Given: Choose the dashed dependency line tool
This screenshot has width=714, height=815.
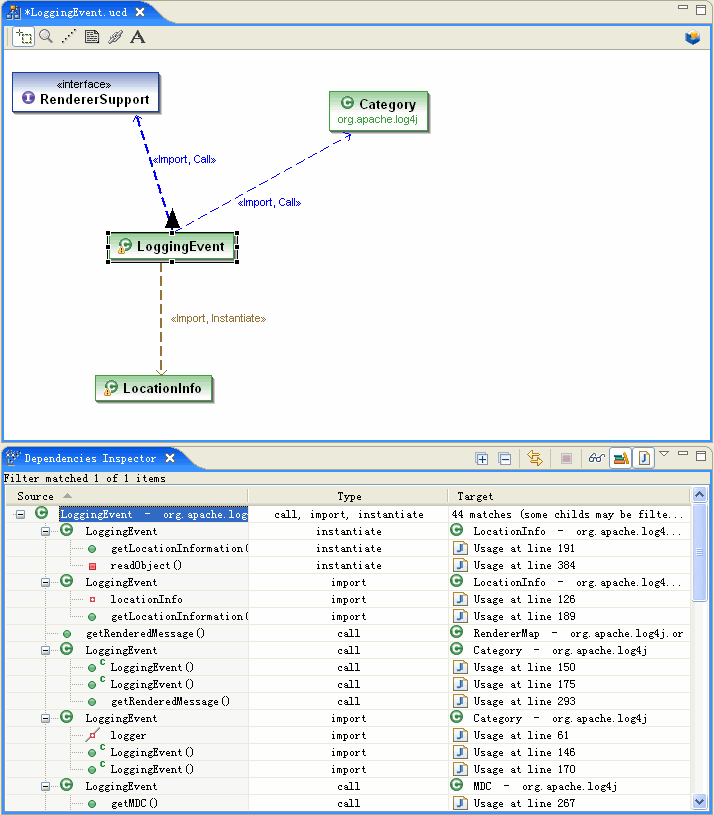Looking at the screenshot, I should point(69,37).
